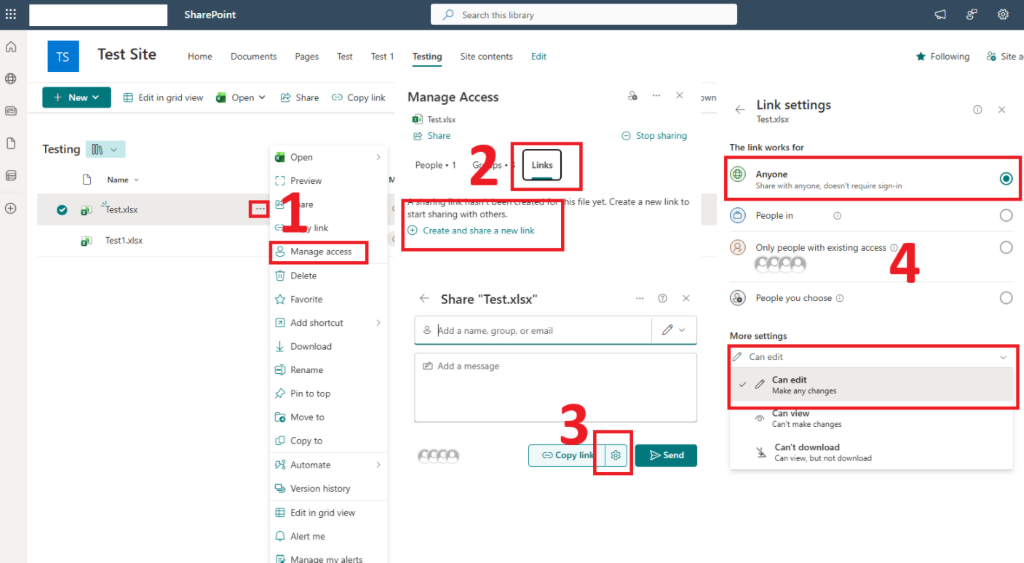Switch to the Links tab
Screen dimensions: 1024x563
point(541,165)
